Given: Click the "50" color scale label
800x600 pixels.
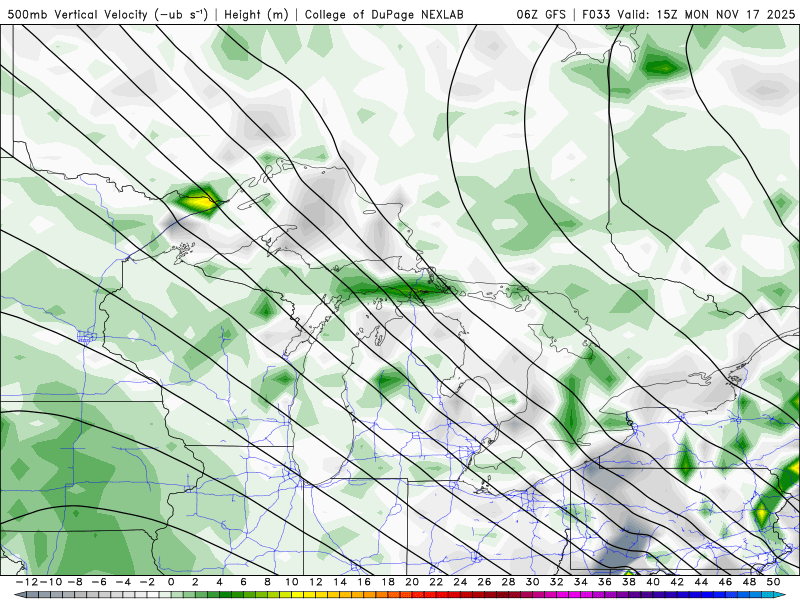Looking at the screenshot, I should [x=773, y=582].
